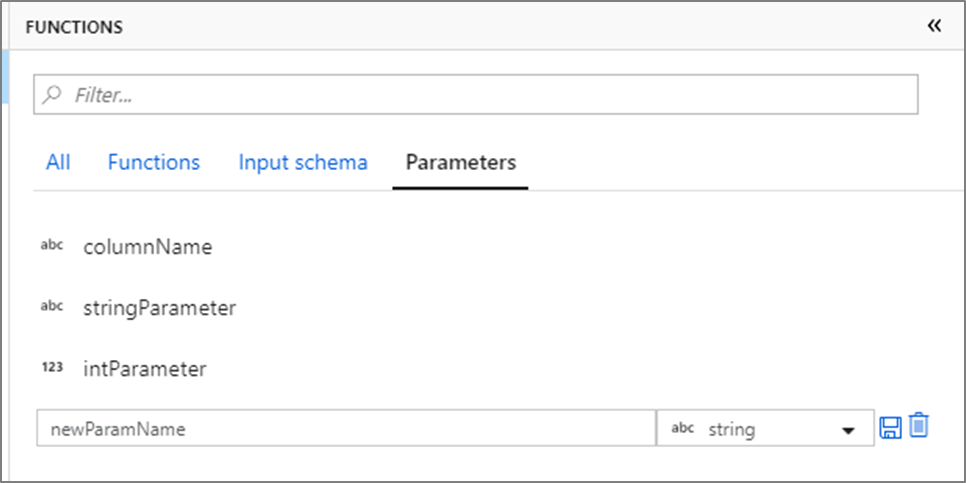Click into the newParamName text field
This screenshot has height=483, width=966.
pos(346,428)
